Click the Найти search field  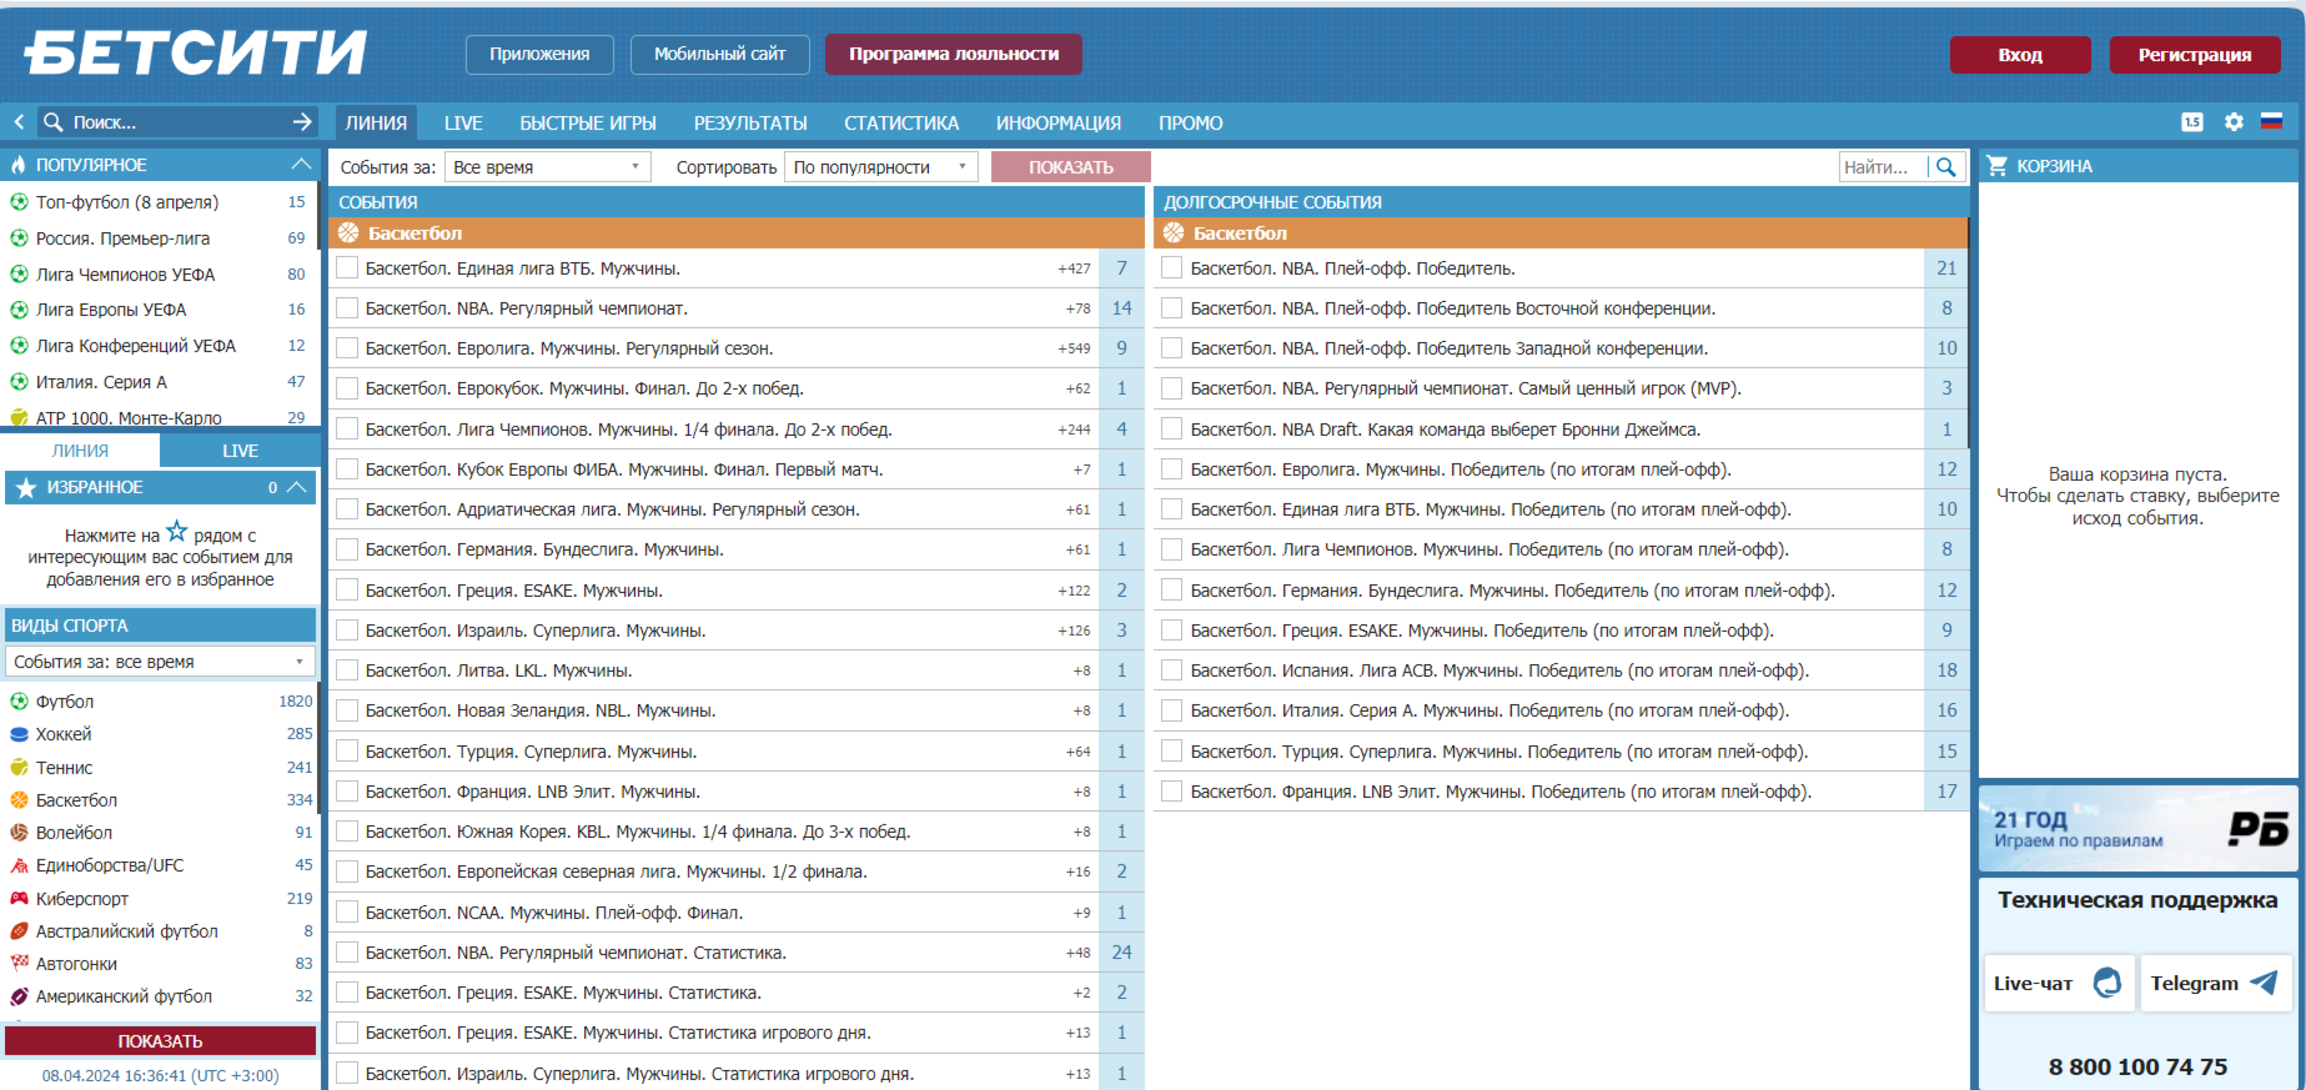(x=1883, y=167)
